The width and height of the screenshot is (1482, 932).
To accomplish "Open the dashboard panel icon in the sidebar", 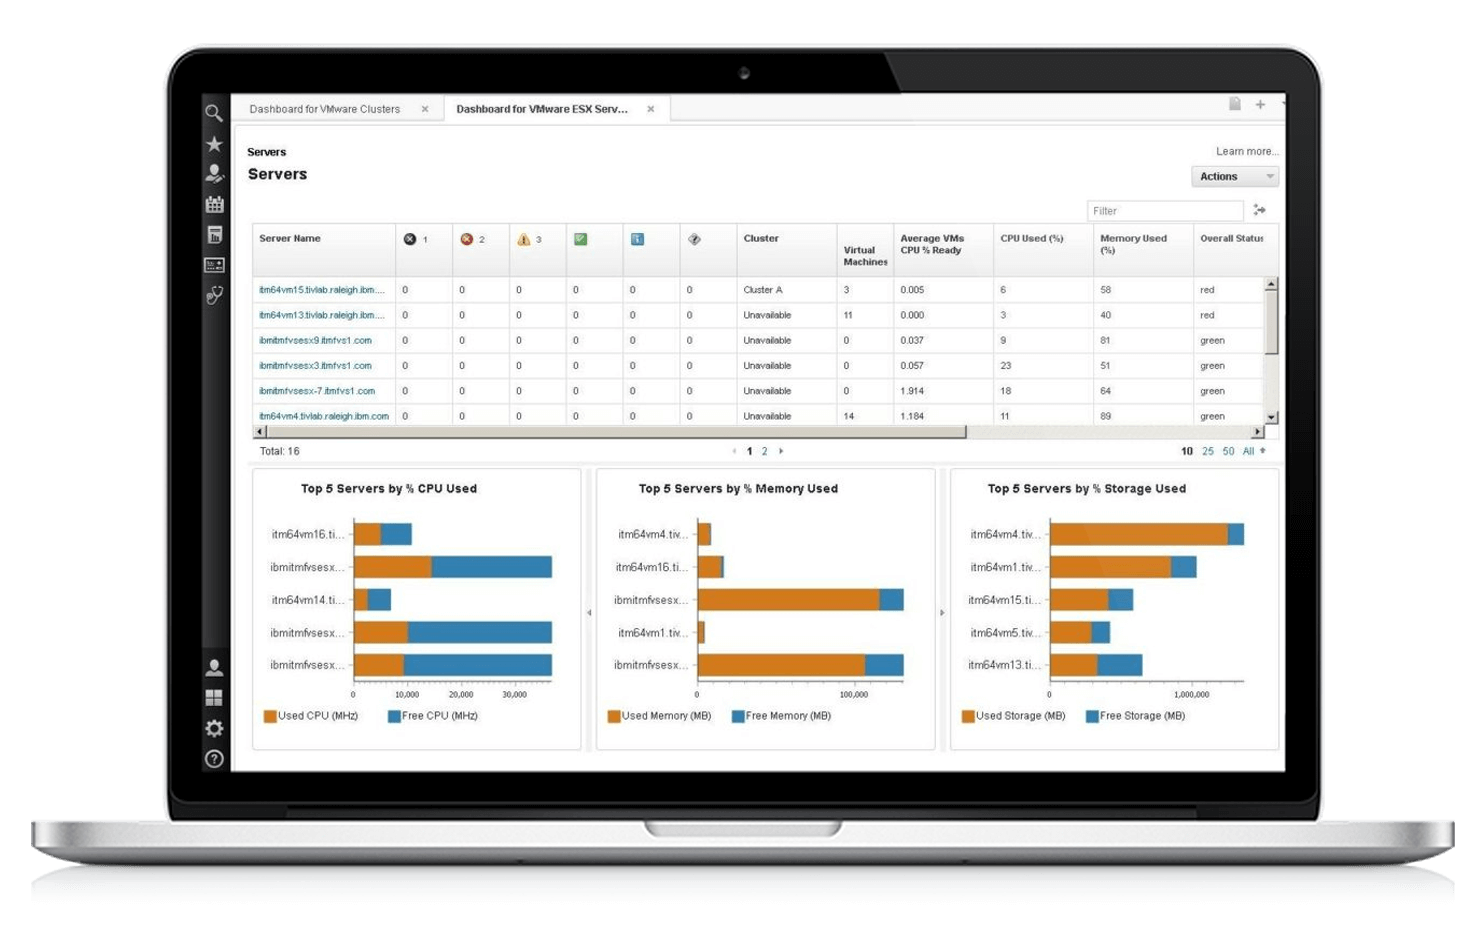I will click(x=214, y=265).
